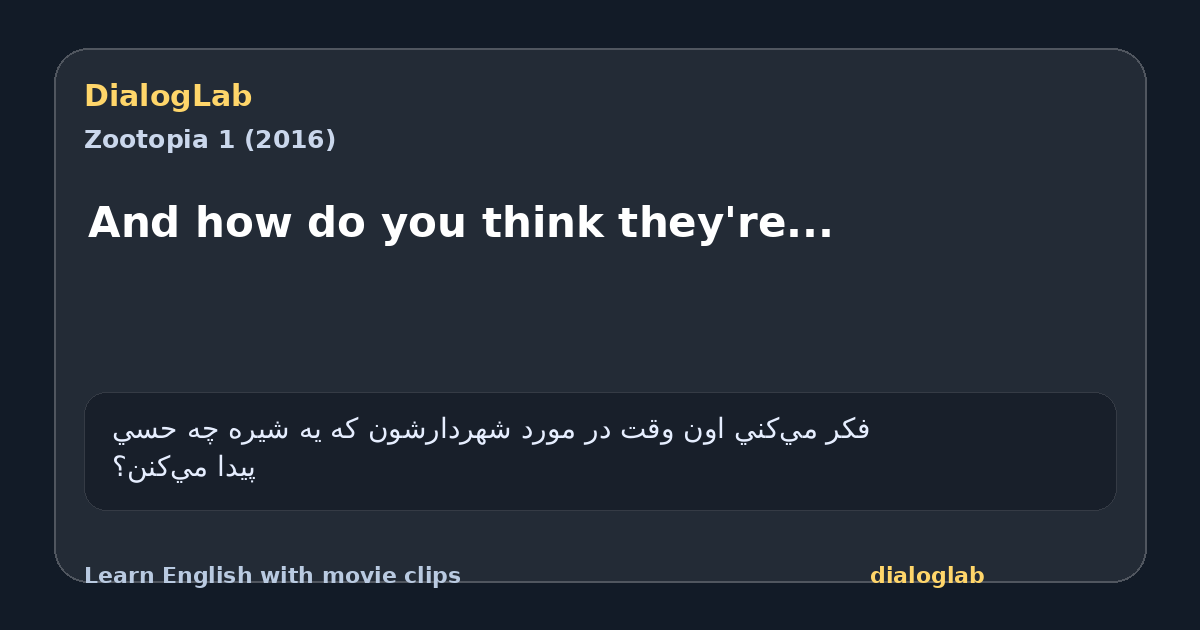Open the yellow dialoglab handle link
This screenshot has width=1200, height=630.
coord(927,576)
